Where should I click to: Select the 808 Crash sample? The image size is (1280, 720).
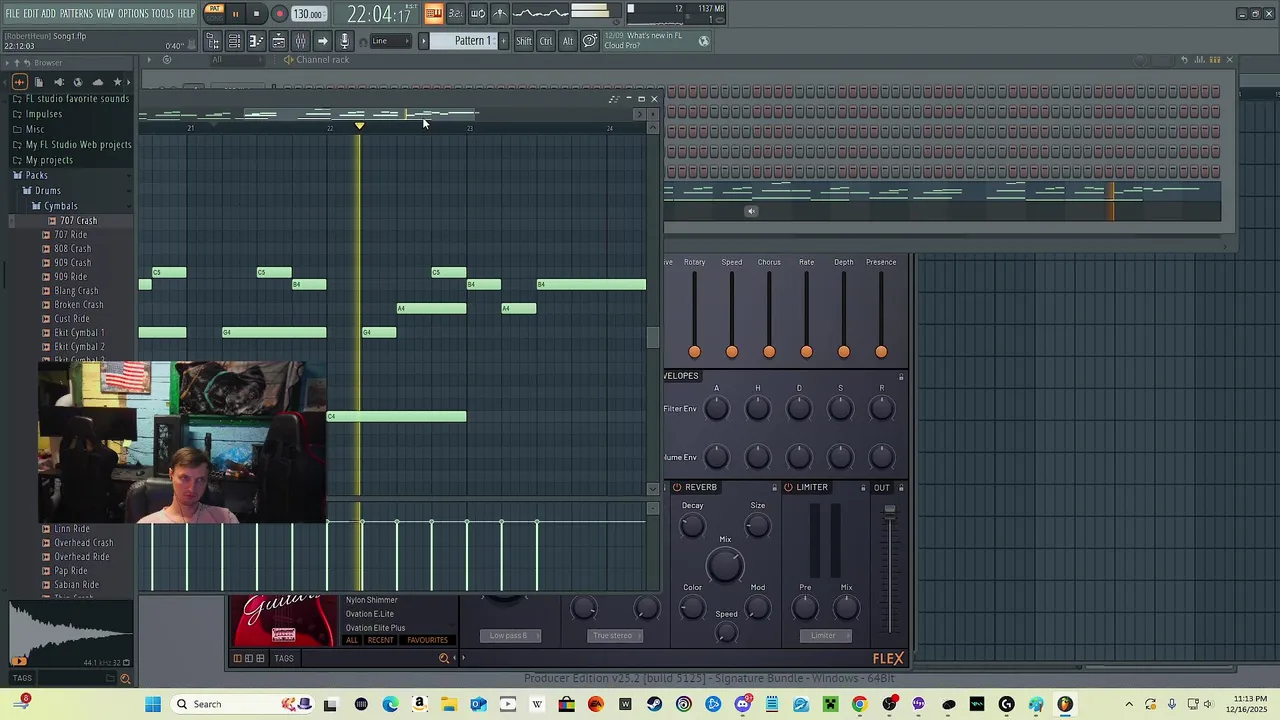[67, 249]
